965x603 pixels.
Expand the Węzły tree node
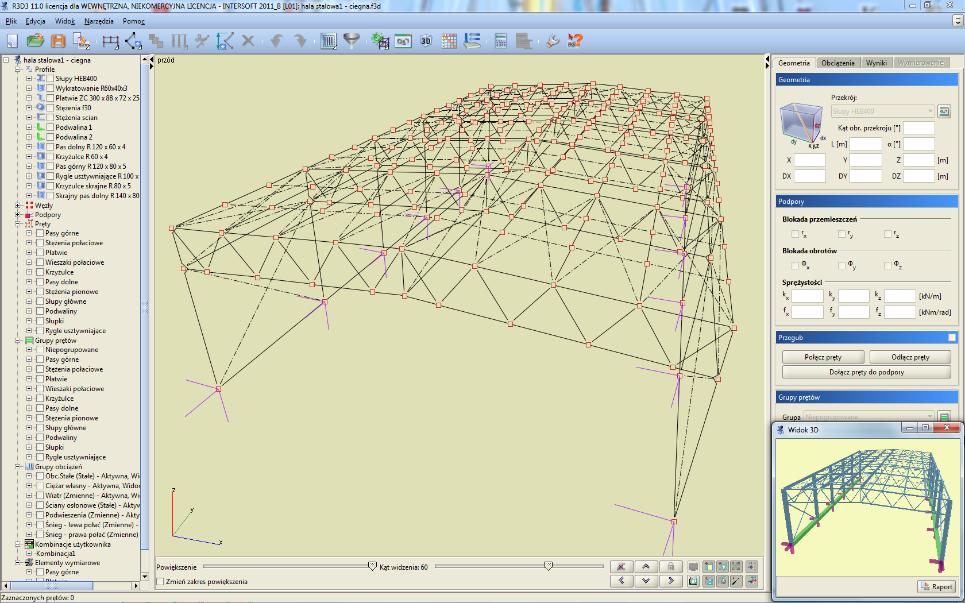click(18, 206)
